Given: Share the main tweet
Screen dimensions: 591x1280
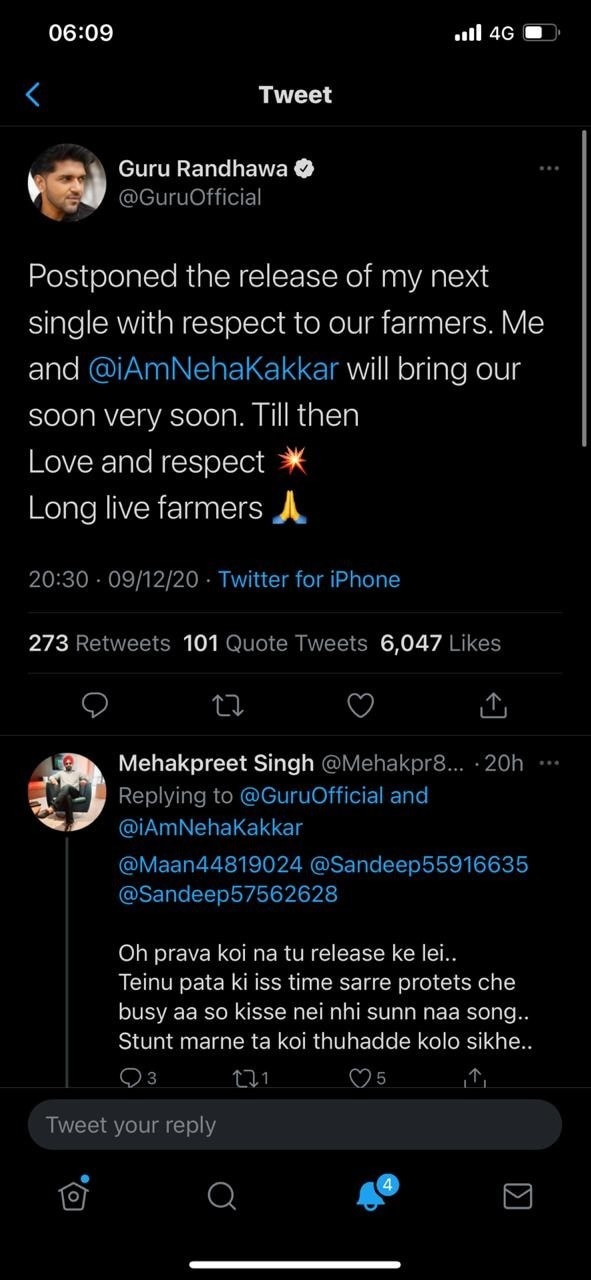Looking at the screenshot, I should click(x=493, y=706).
